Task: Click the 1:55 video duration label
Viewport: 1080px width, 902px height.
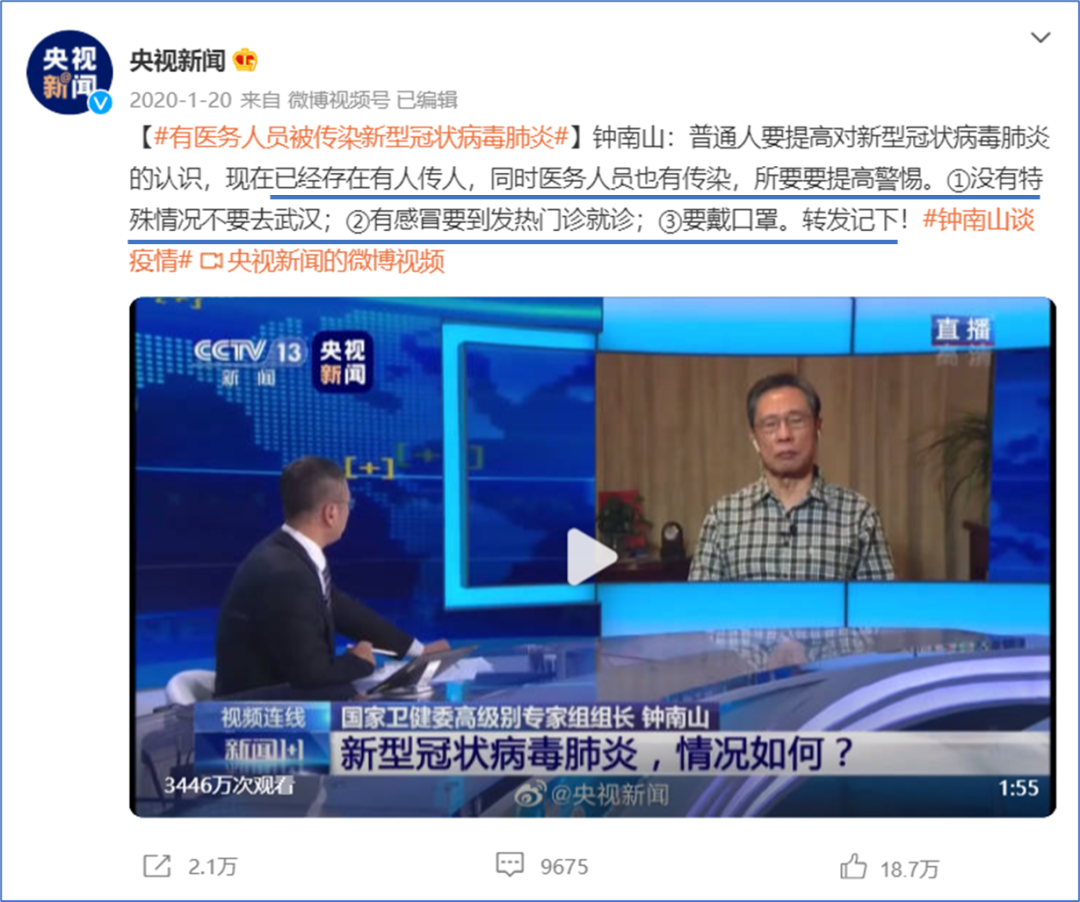Action: [x=1018, y=788]
